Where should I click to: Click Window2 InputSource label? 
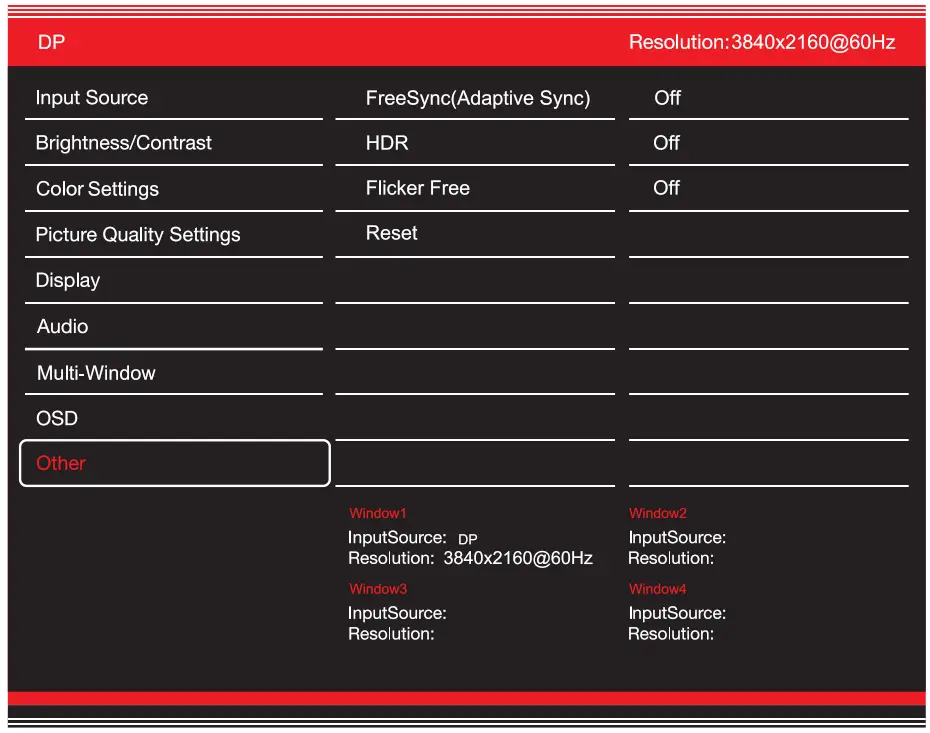(677, 537)
